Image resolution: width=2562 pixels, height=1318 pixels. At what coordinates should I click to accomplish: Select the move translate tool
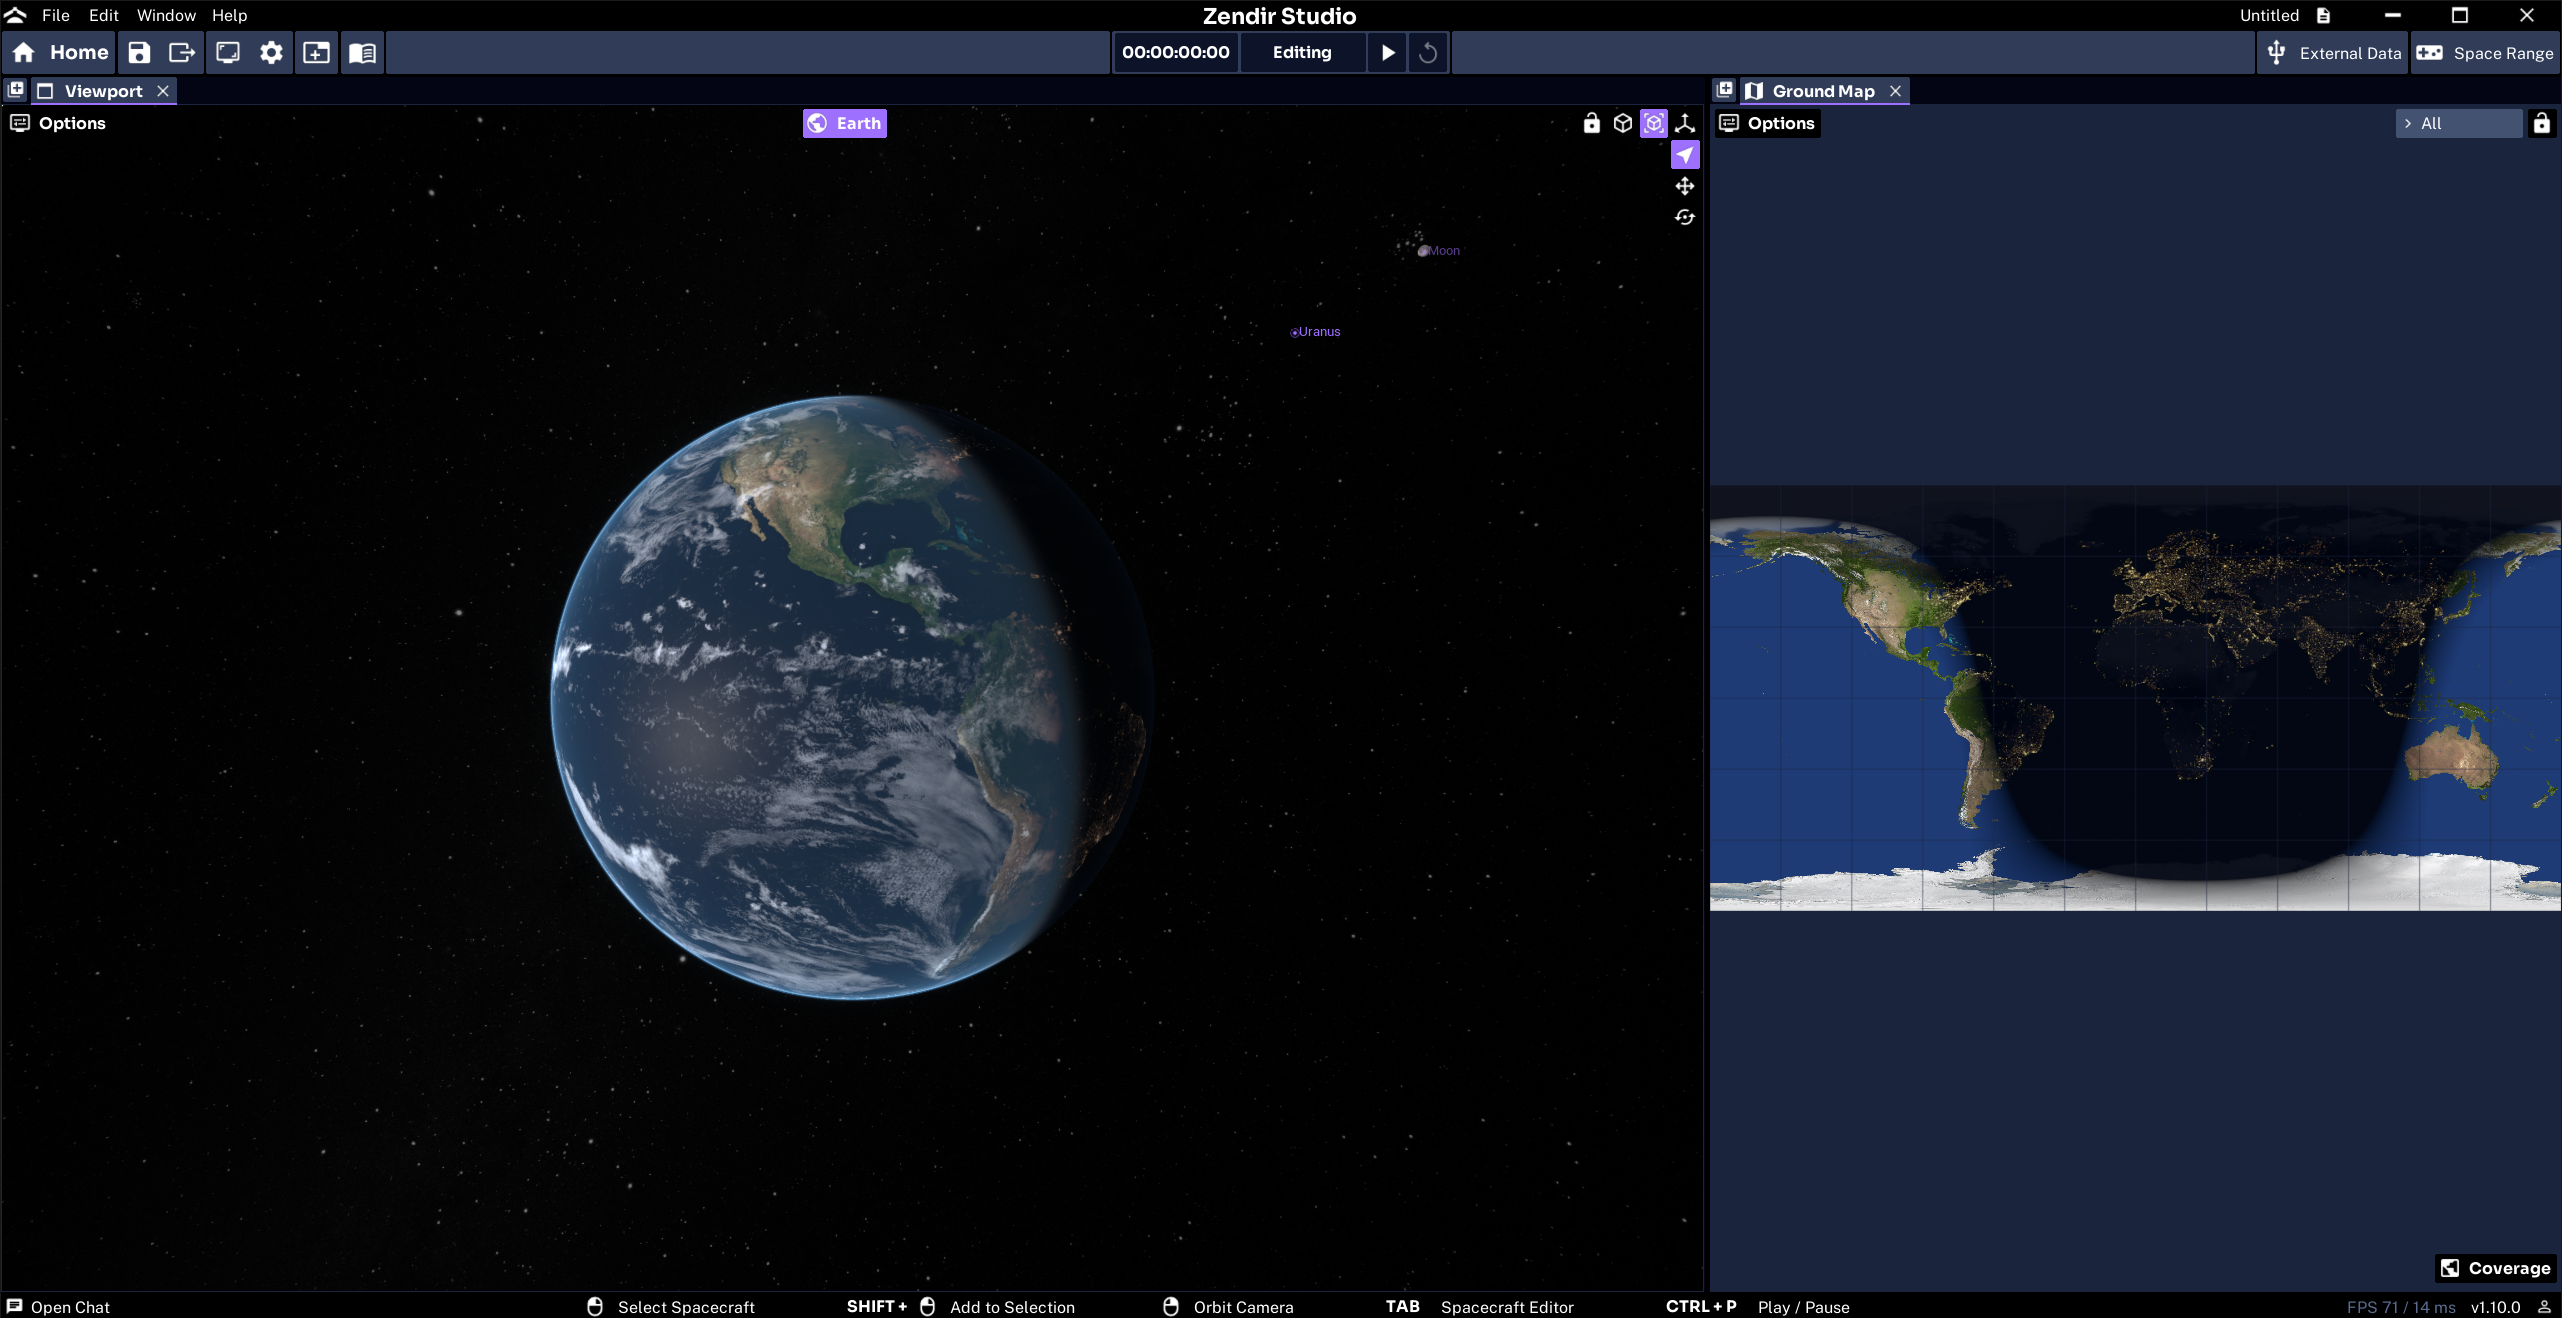point(1685,186)
